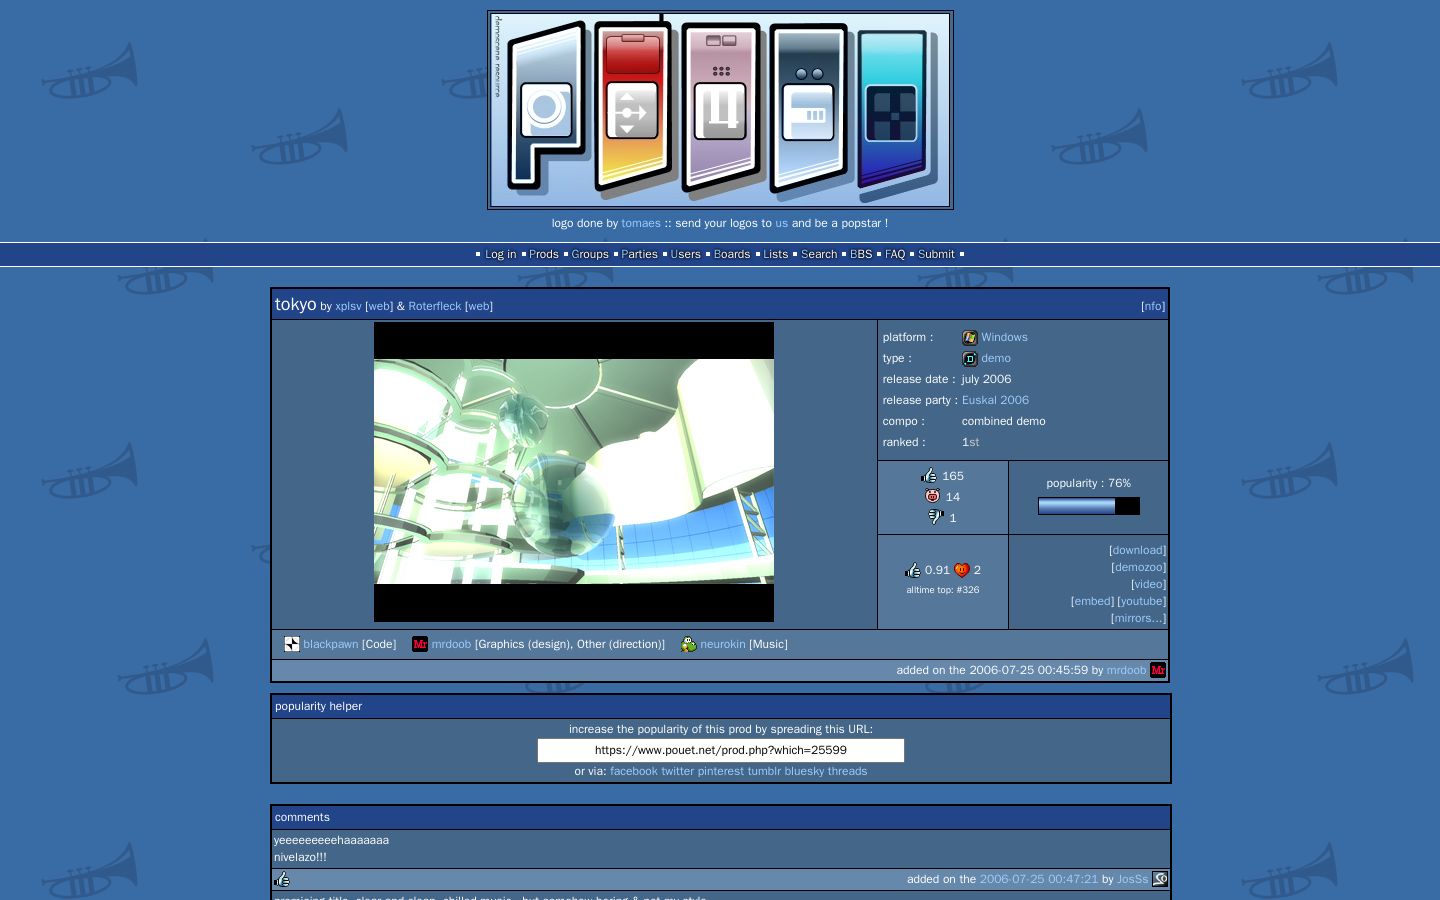The height and width of the screenshot is (900, 1440).
Task: Select Parties in the navigation bar
Action: [x=640, y=254]
